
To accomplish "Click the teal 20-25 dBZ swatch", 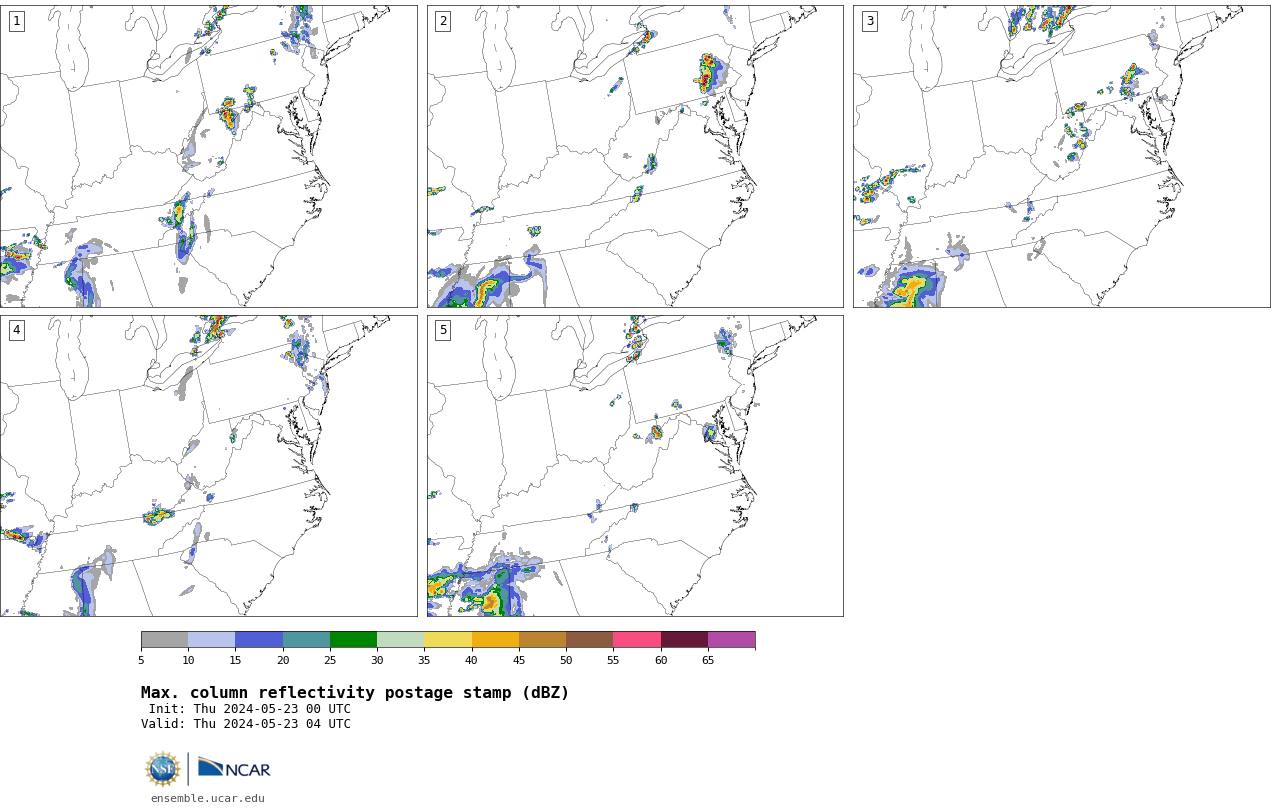I will 306,640.
